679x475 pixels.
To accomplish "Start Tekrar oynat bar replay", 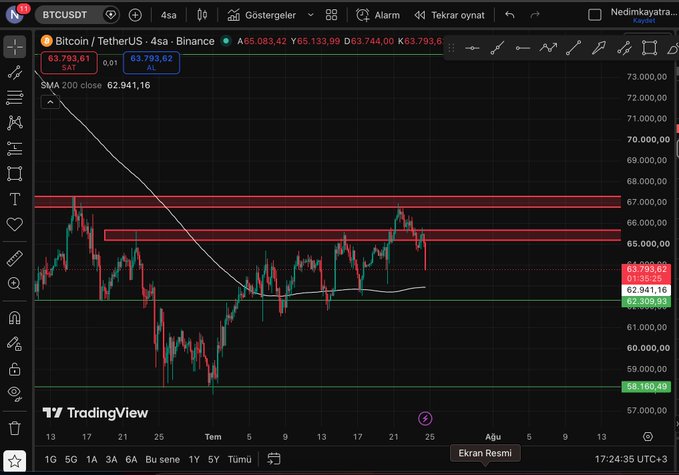I will click(449, 15).
